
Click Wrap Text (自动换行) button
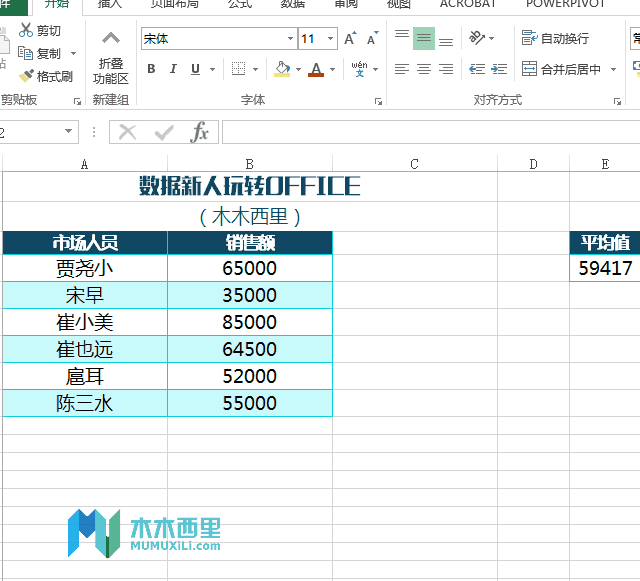(555, 38)
